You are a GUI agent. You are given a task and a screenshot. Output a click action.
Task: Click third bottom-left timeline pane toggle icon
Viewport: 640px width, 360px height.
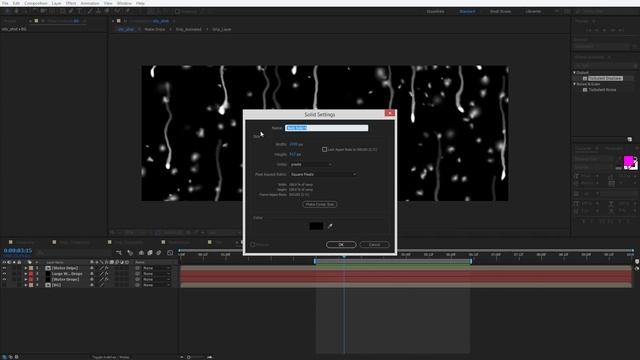pos(16,357)
